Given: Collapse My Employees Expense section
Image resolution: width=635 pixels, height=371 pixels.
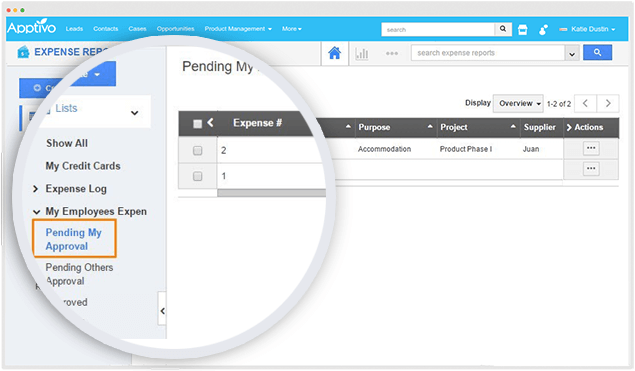Looking at the screenshot, I should click(x=36, y=211).
